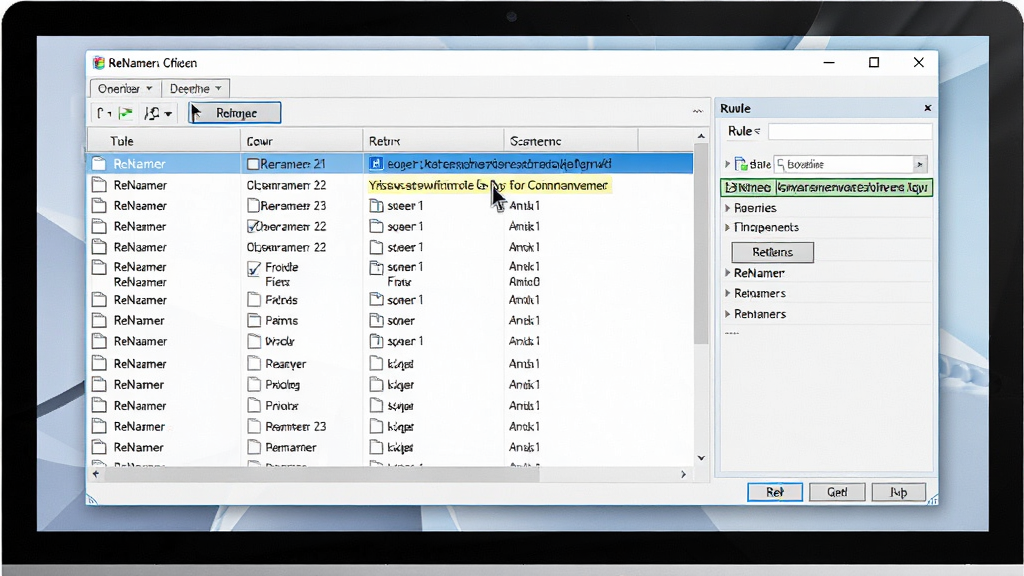Click the date icon with green lock in Rule panel
Screen dimensions: 1024x576
click(x=741, y=164)
